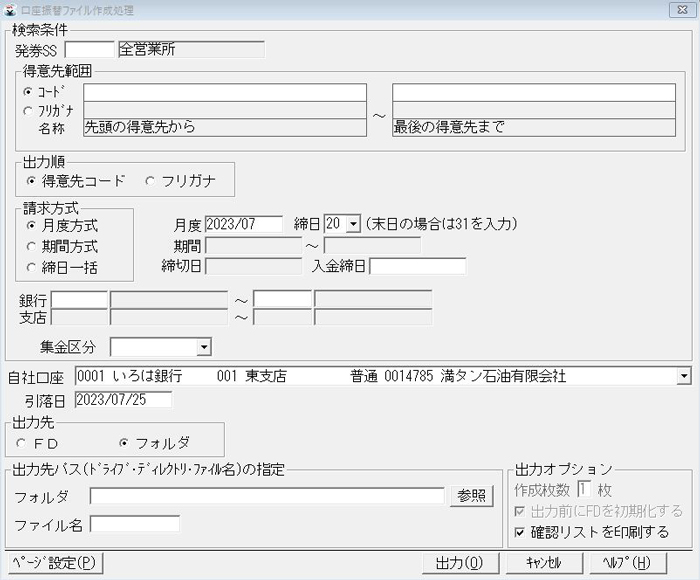The height and width of the screenshot is (580, 700).
Task: Select the フリガナ radio in 得意先範囲
Action: coord(27,110)
